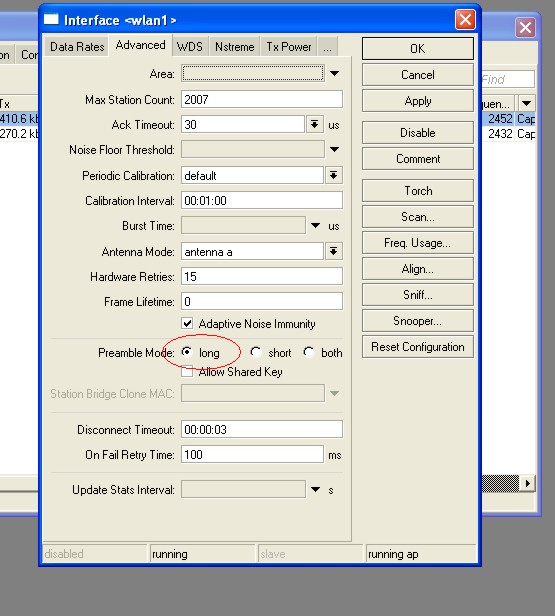
Task: Expand the Update Stats Interval arrow
Action: 315,490
